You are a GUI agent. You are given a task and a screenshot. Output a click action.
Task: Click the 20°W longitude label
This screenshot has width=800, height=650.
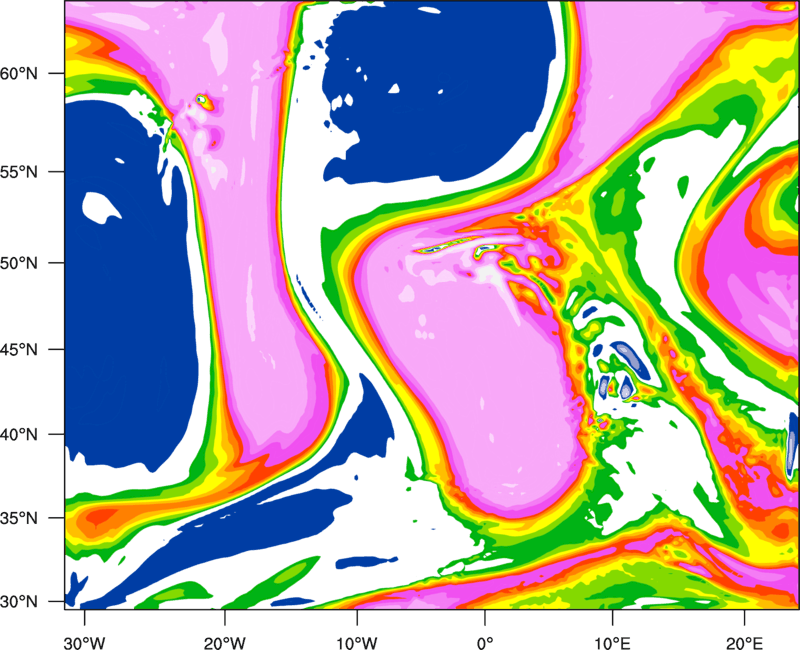coord(225,643)
